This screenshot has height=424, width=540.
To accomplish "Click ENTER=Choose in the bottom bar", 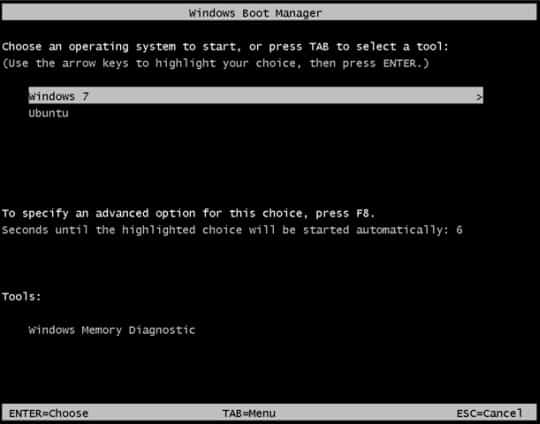I will [x=49, y=413].
